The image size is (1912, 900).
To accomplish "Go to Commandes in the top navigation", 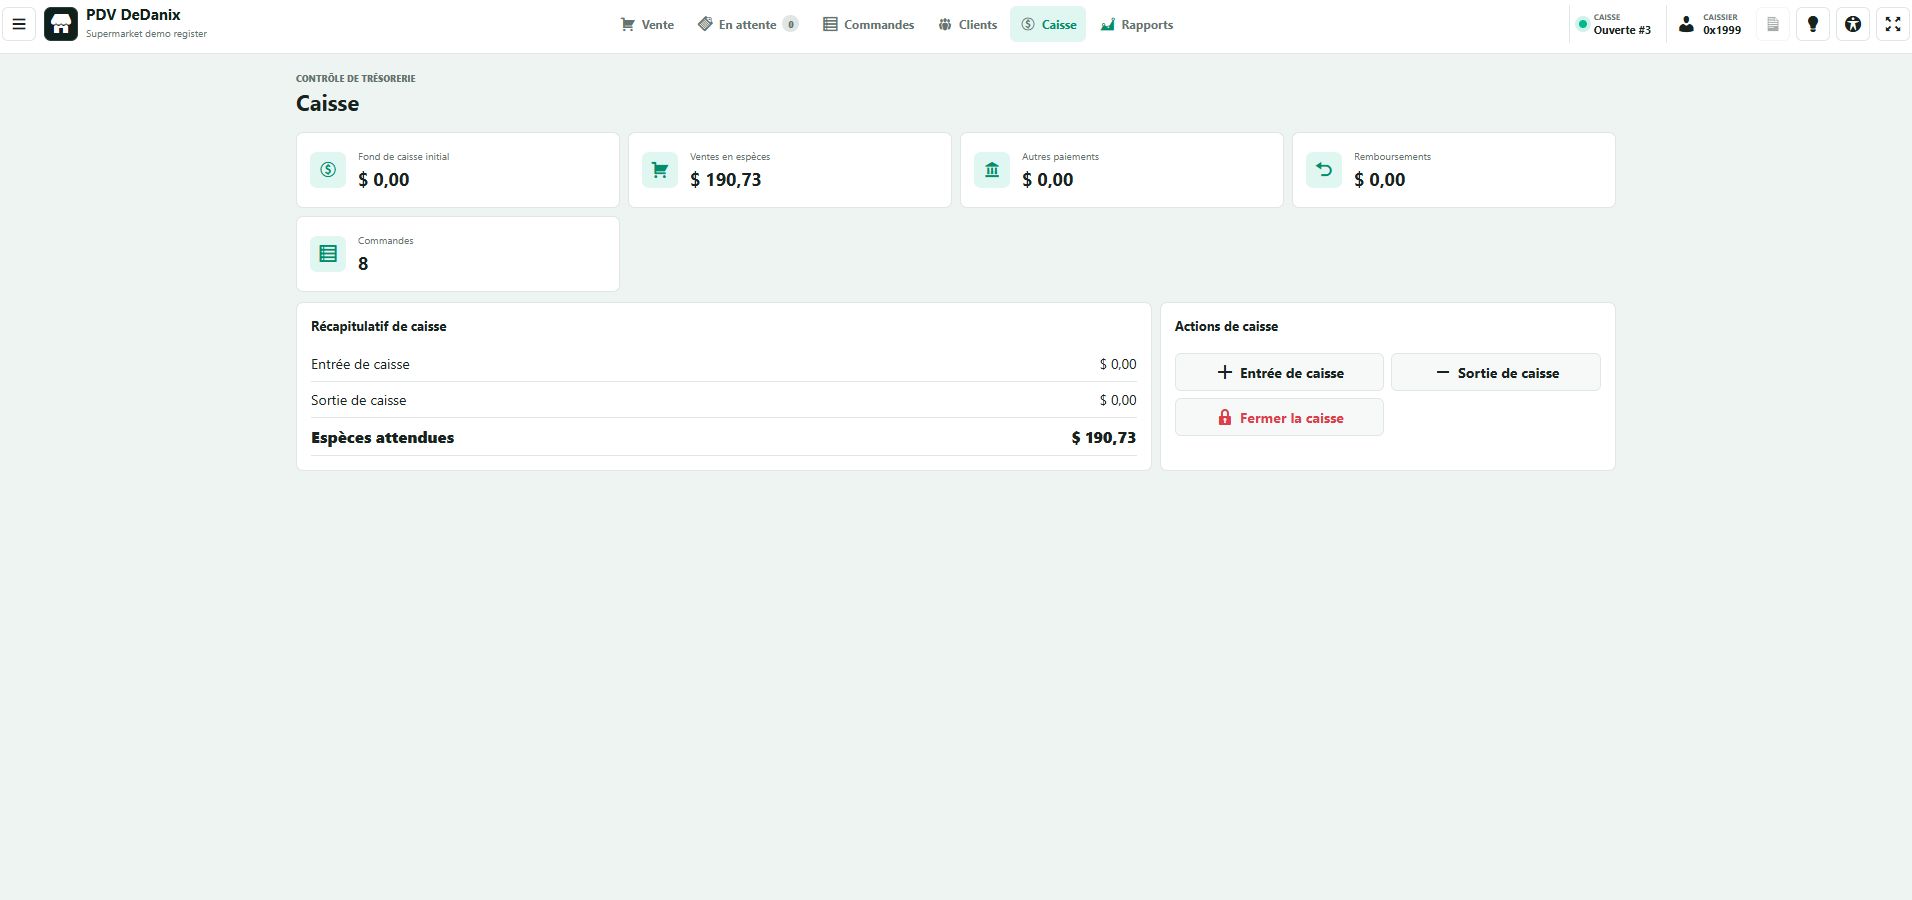I will 868,24.
